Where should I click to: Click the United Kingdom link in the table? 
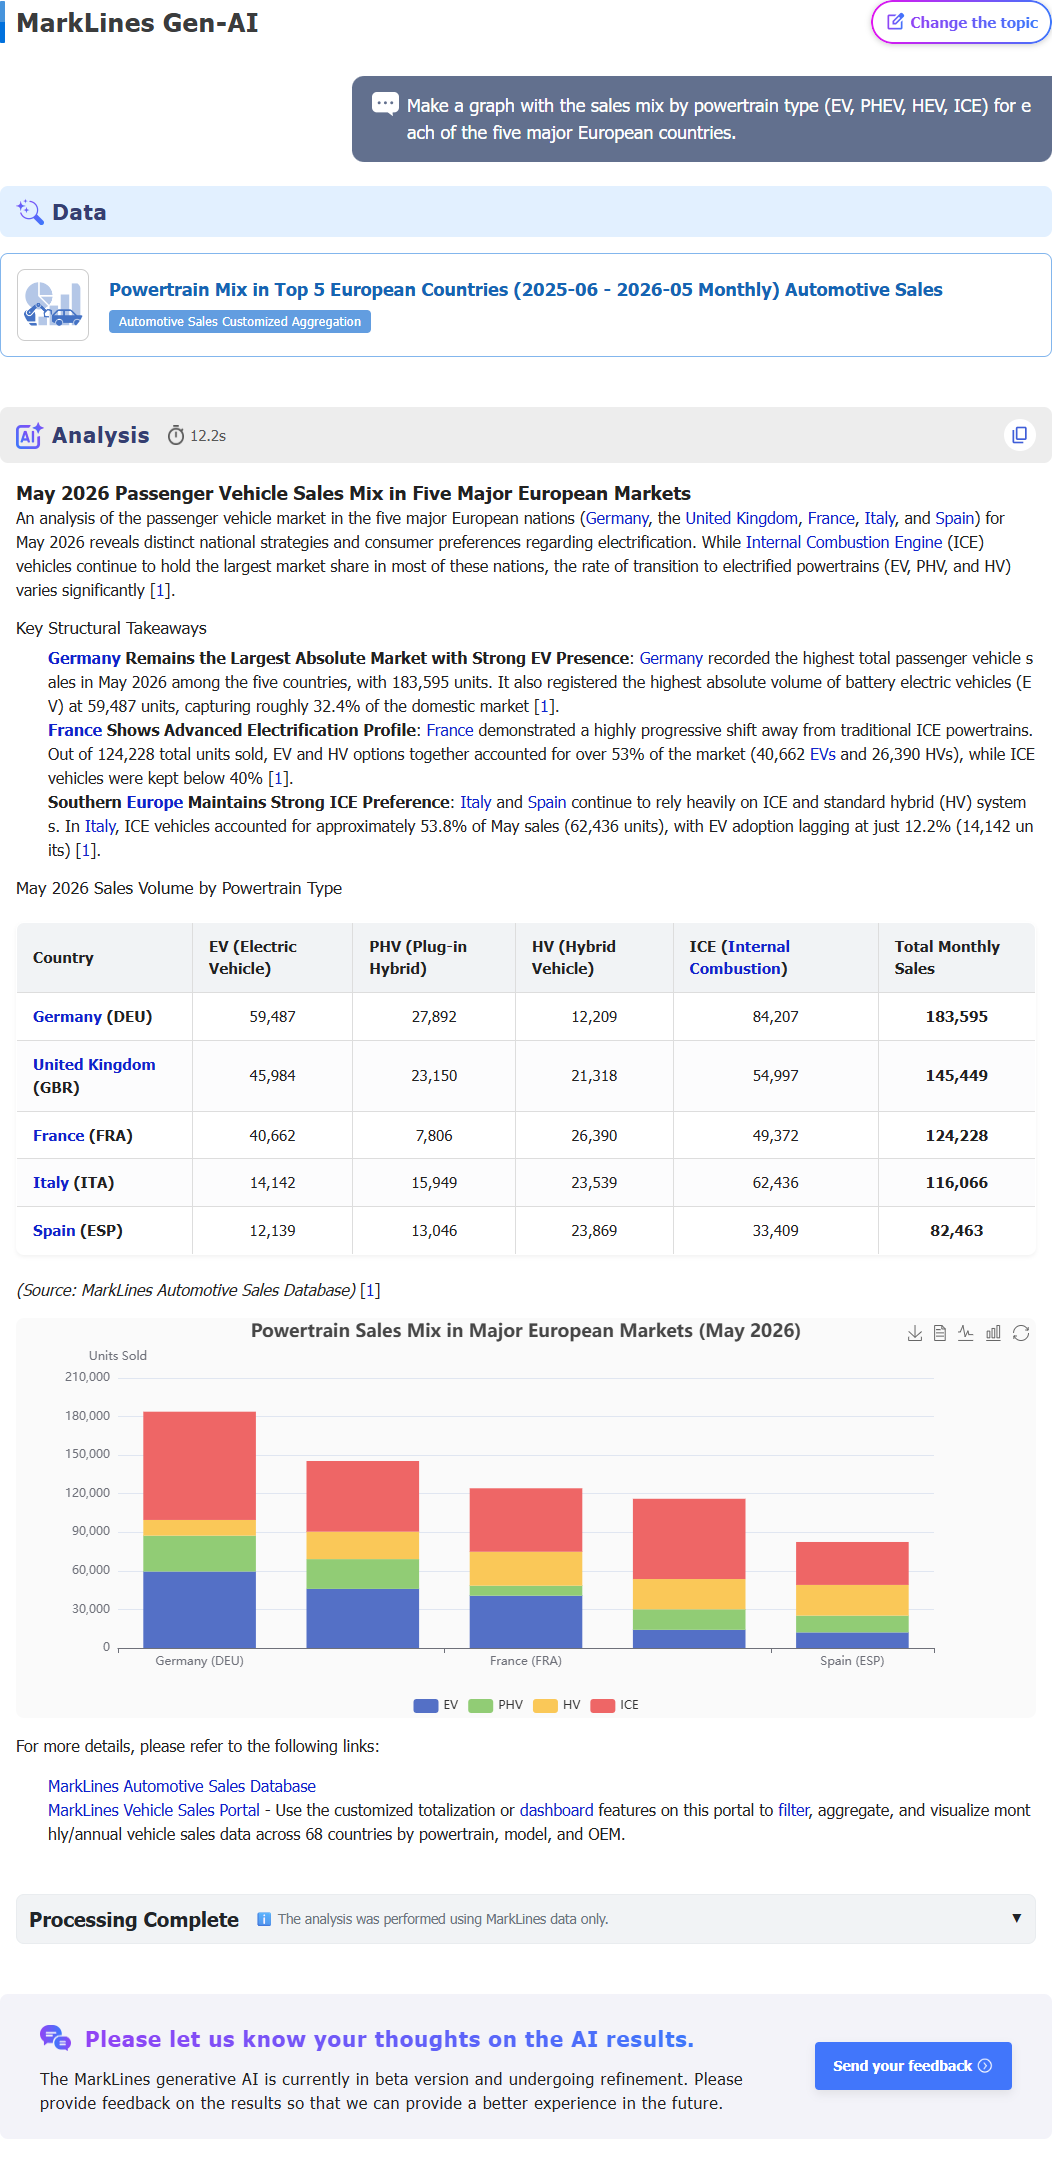point(94,1064)
